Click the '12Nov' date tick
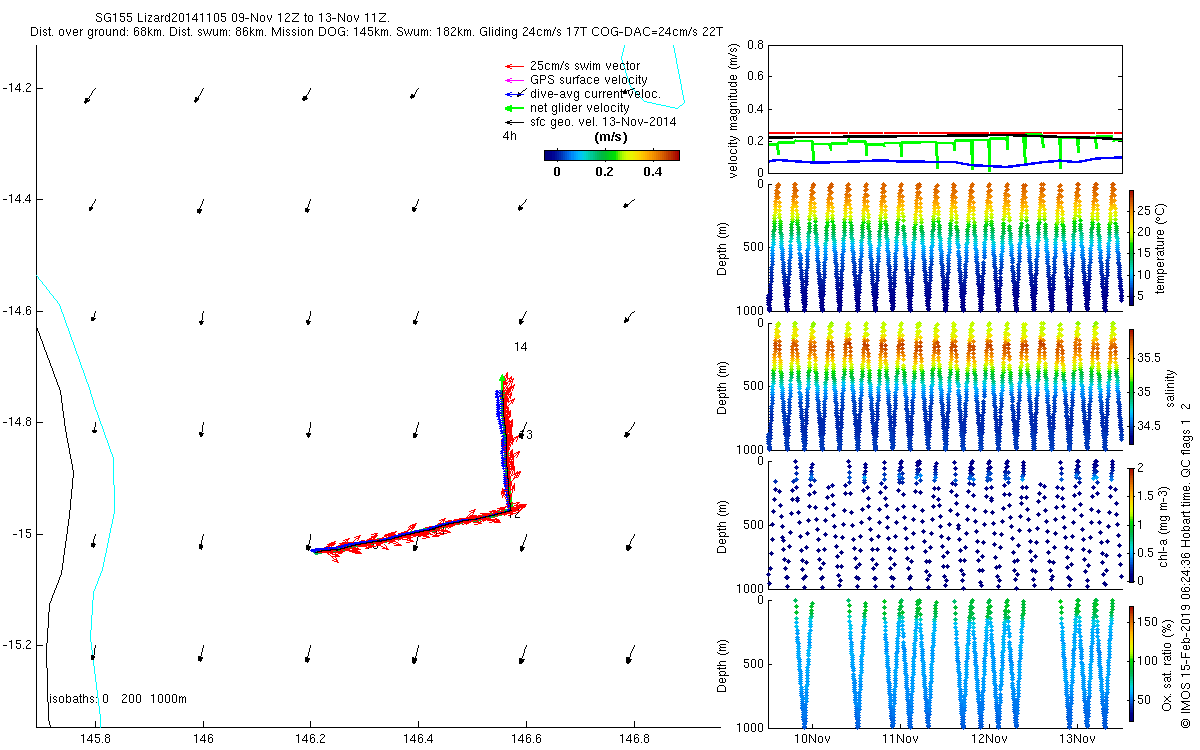Viewport: 1200px width, 750px height. coord(988,739)
